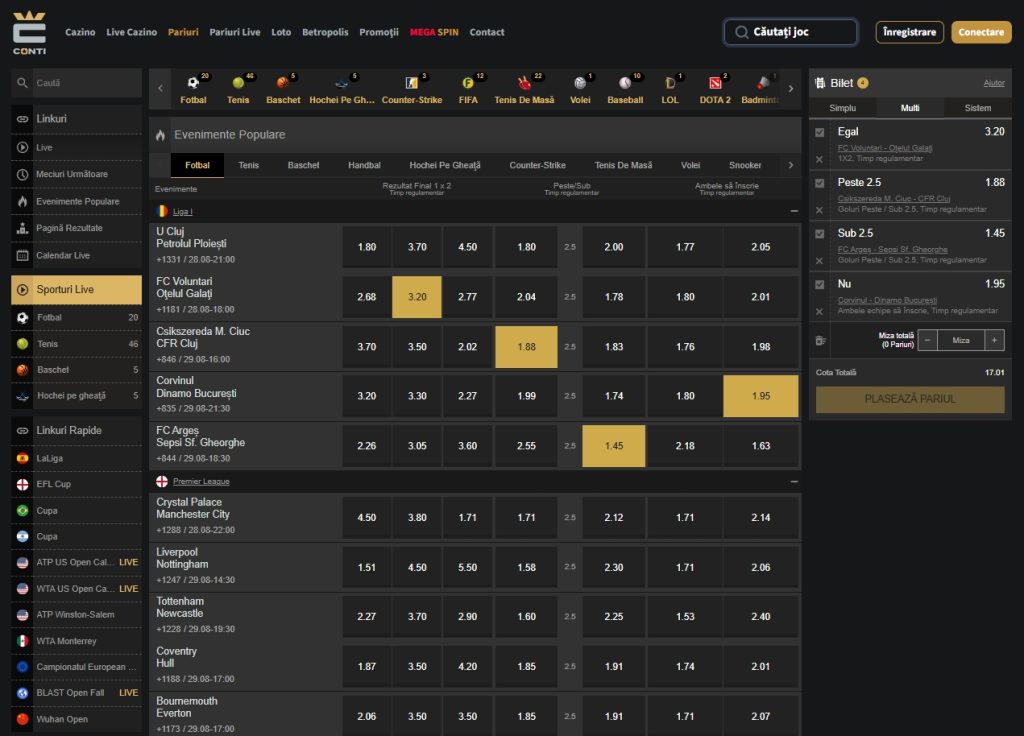Show next sports in the carousel
Viewport: 1024px width, 736px height.
click(x=791, y=89)
